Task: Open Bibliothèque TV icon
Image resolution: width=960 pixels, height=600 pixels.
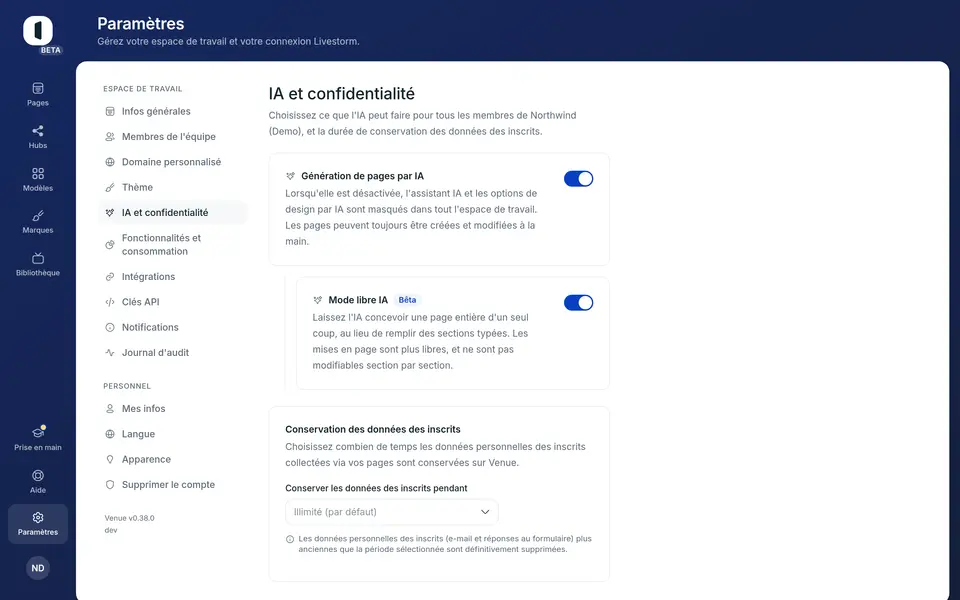Action: tap(38, 258)
